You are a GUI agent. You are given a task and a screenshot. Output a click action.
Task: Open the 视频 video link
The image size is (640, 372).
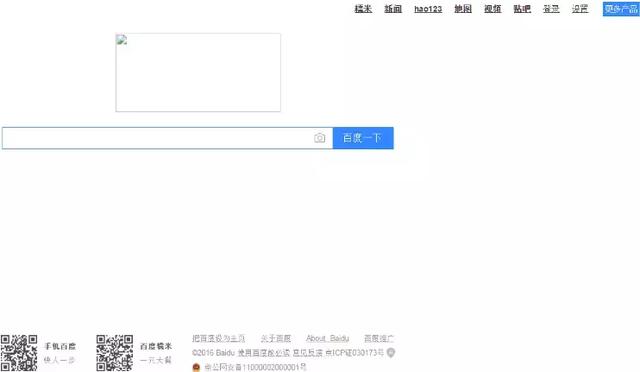point(492,9)
